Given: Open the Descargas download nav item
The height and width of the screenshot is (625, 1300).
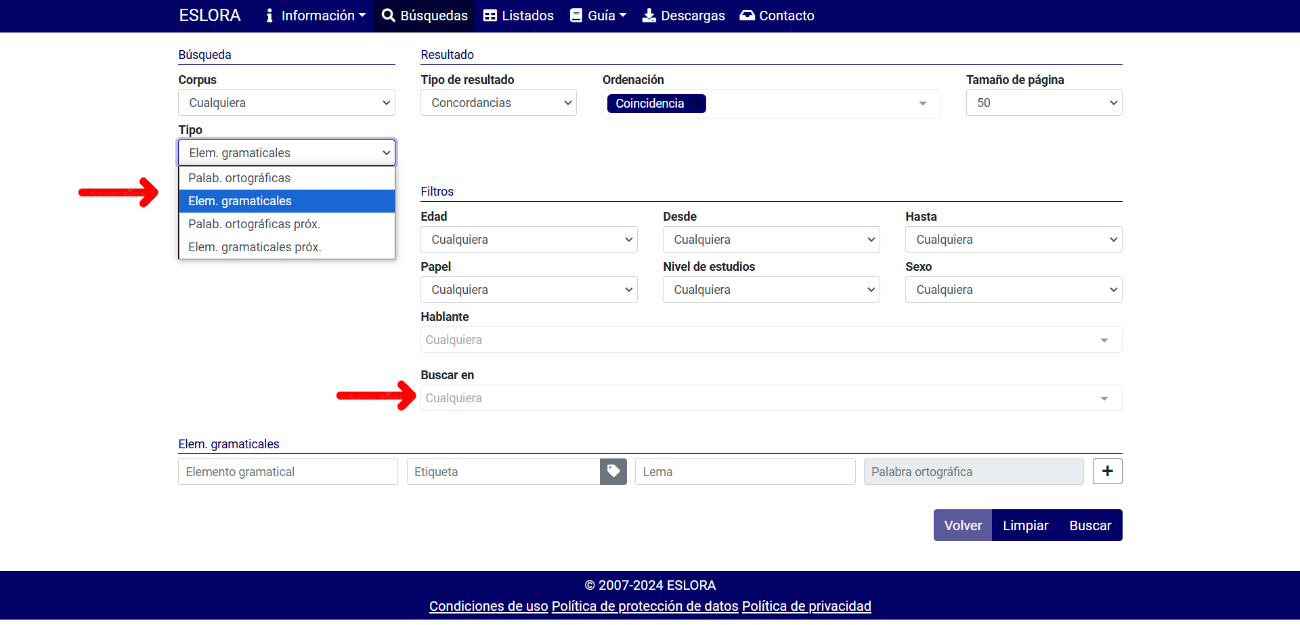Looking at the screenshot, I should 683,16.
